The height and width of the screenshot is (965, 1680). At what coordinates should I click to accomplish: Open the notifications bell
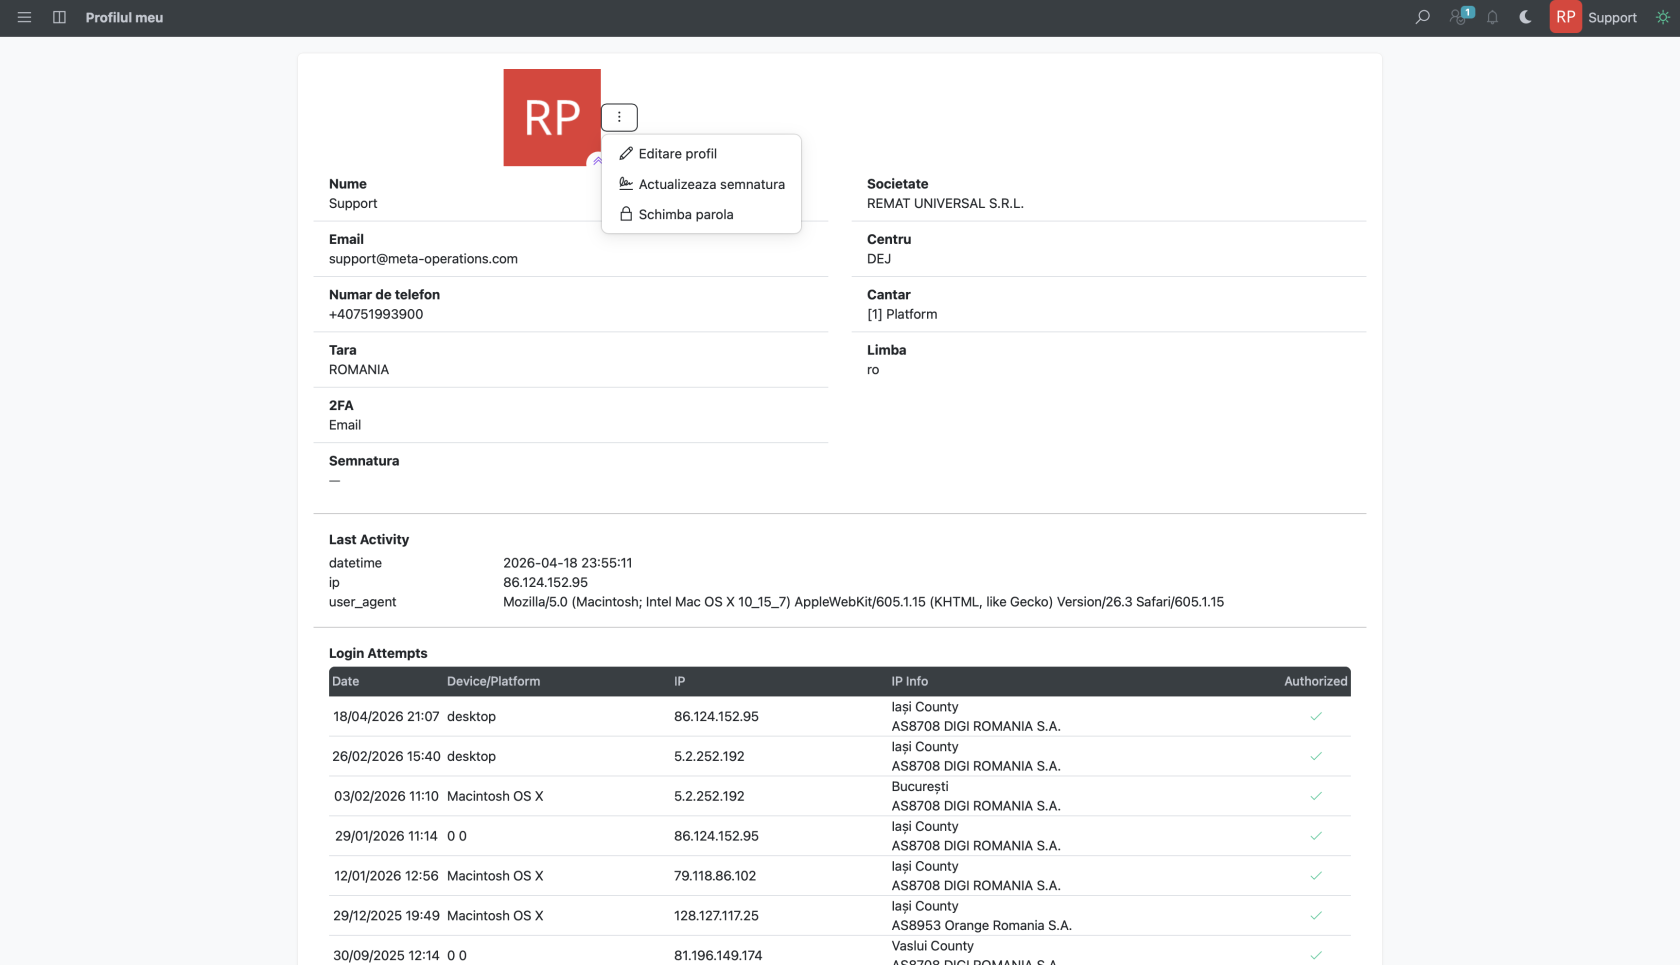(x=1492, y=17)
